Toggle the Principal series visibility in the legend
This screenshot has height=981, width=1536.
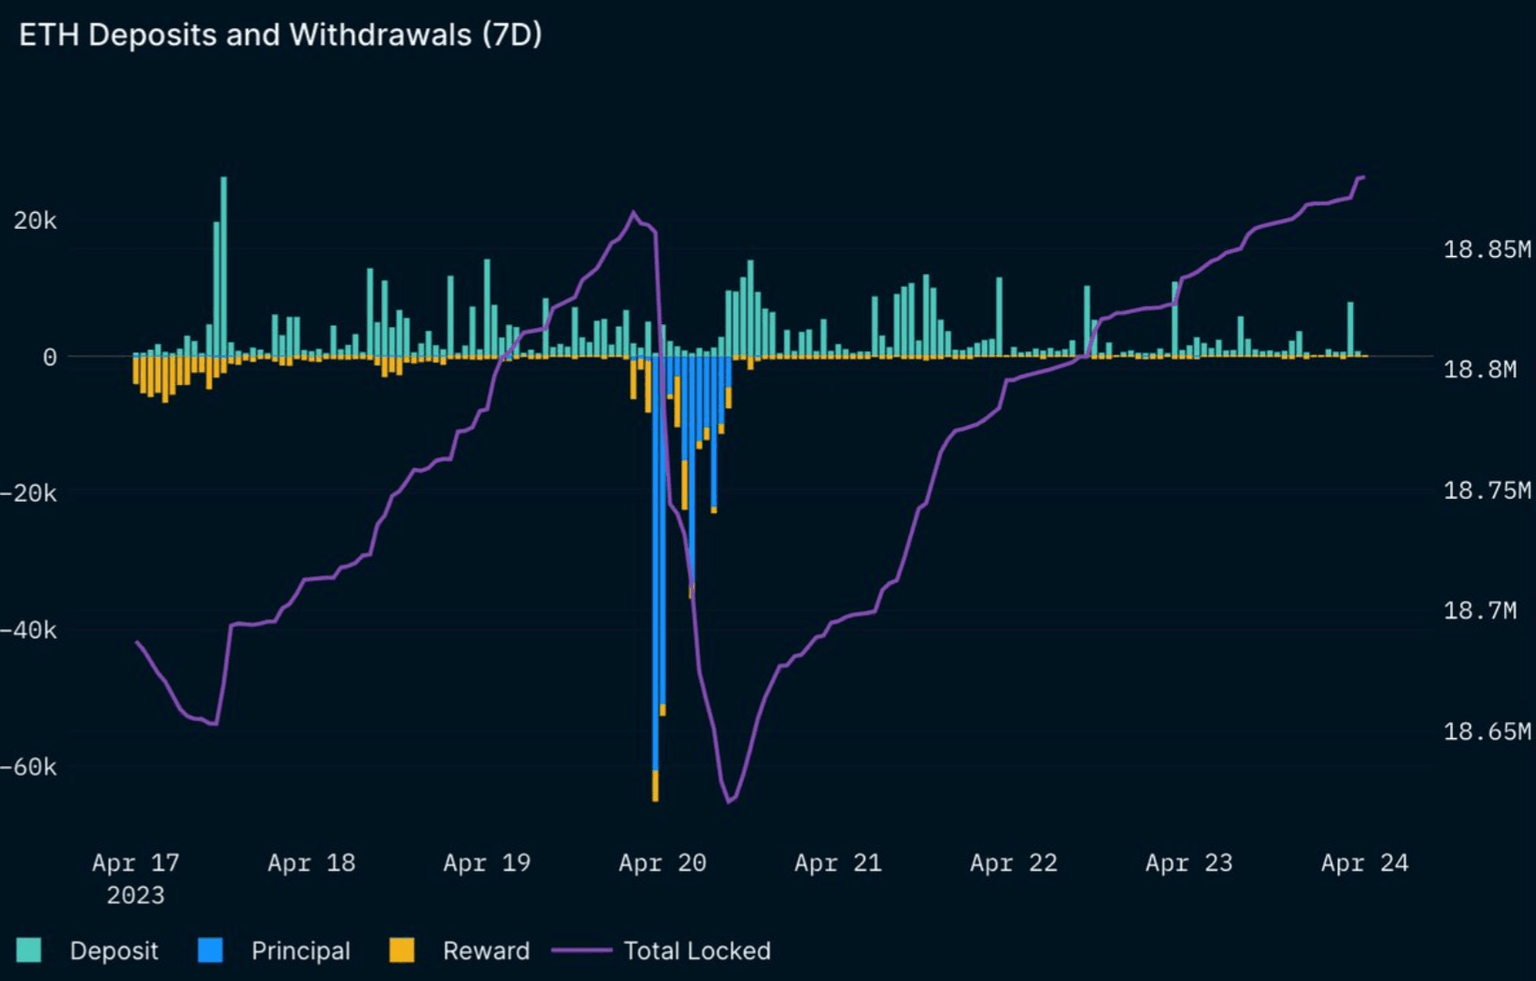coord(301,951)
